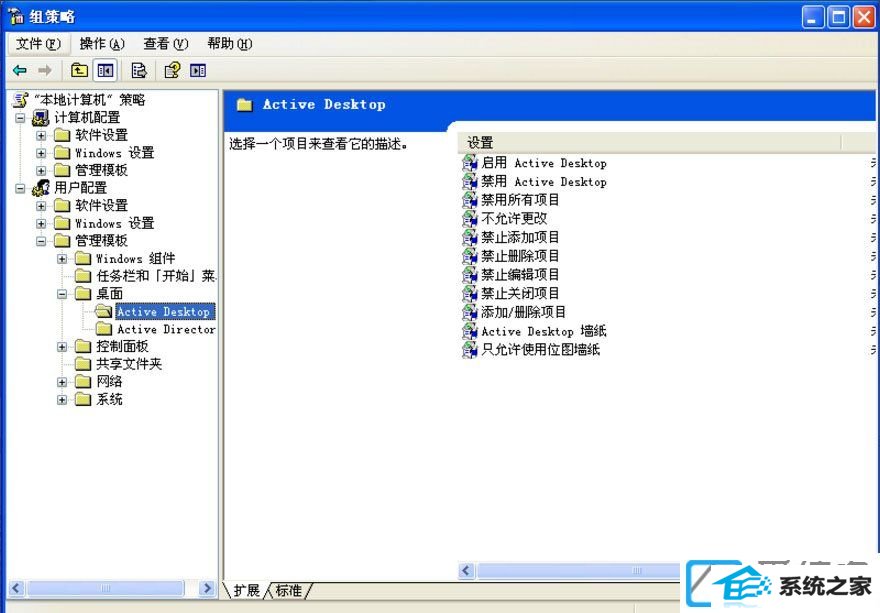Collapse 管理模板 under 用户配置
The width and height of the screenshot is (880, 613).
click(x=41, y=241)
